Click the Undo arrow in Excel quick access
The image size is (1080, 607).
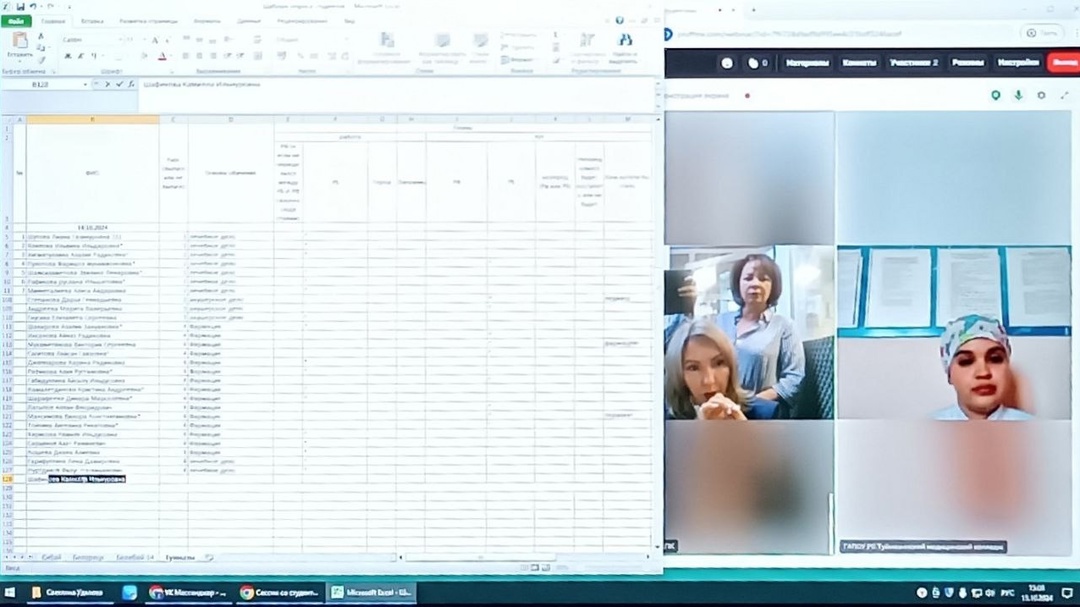tap(32, 6)
